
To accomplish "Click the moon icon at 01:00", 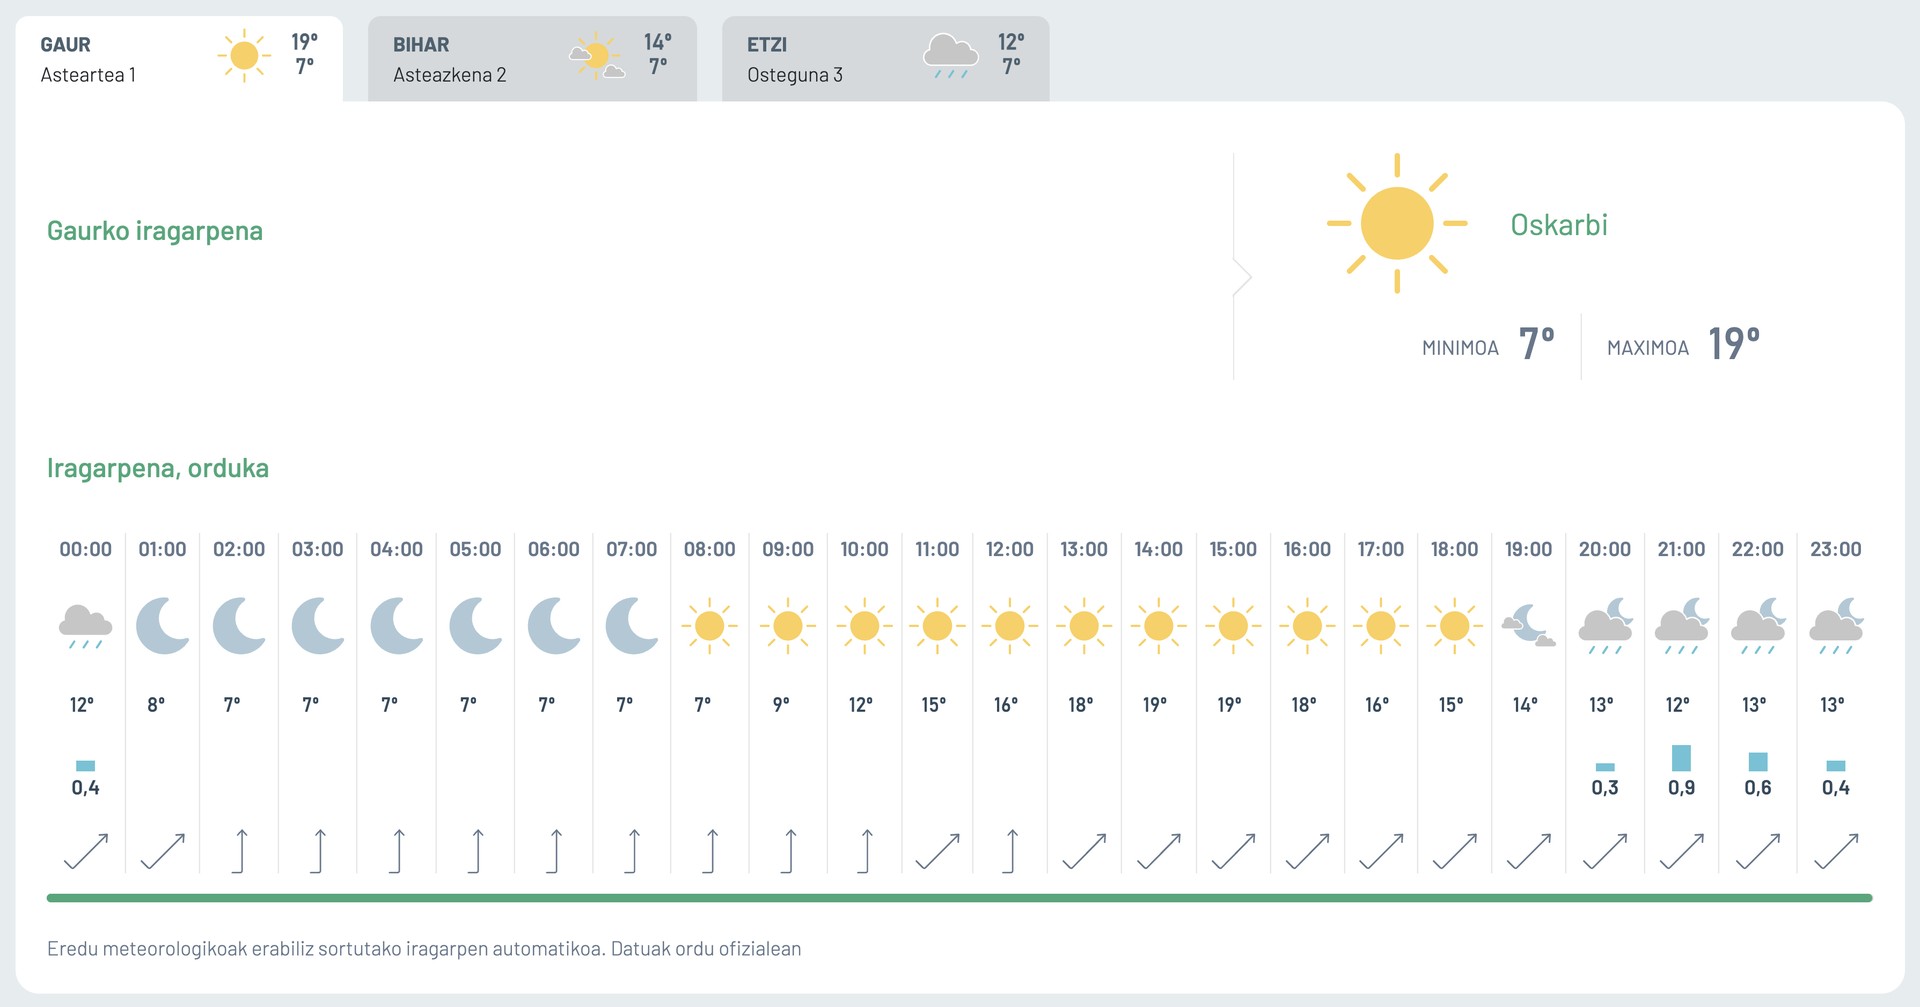I will pyautogui.click(x=162, y=626).
